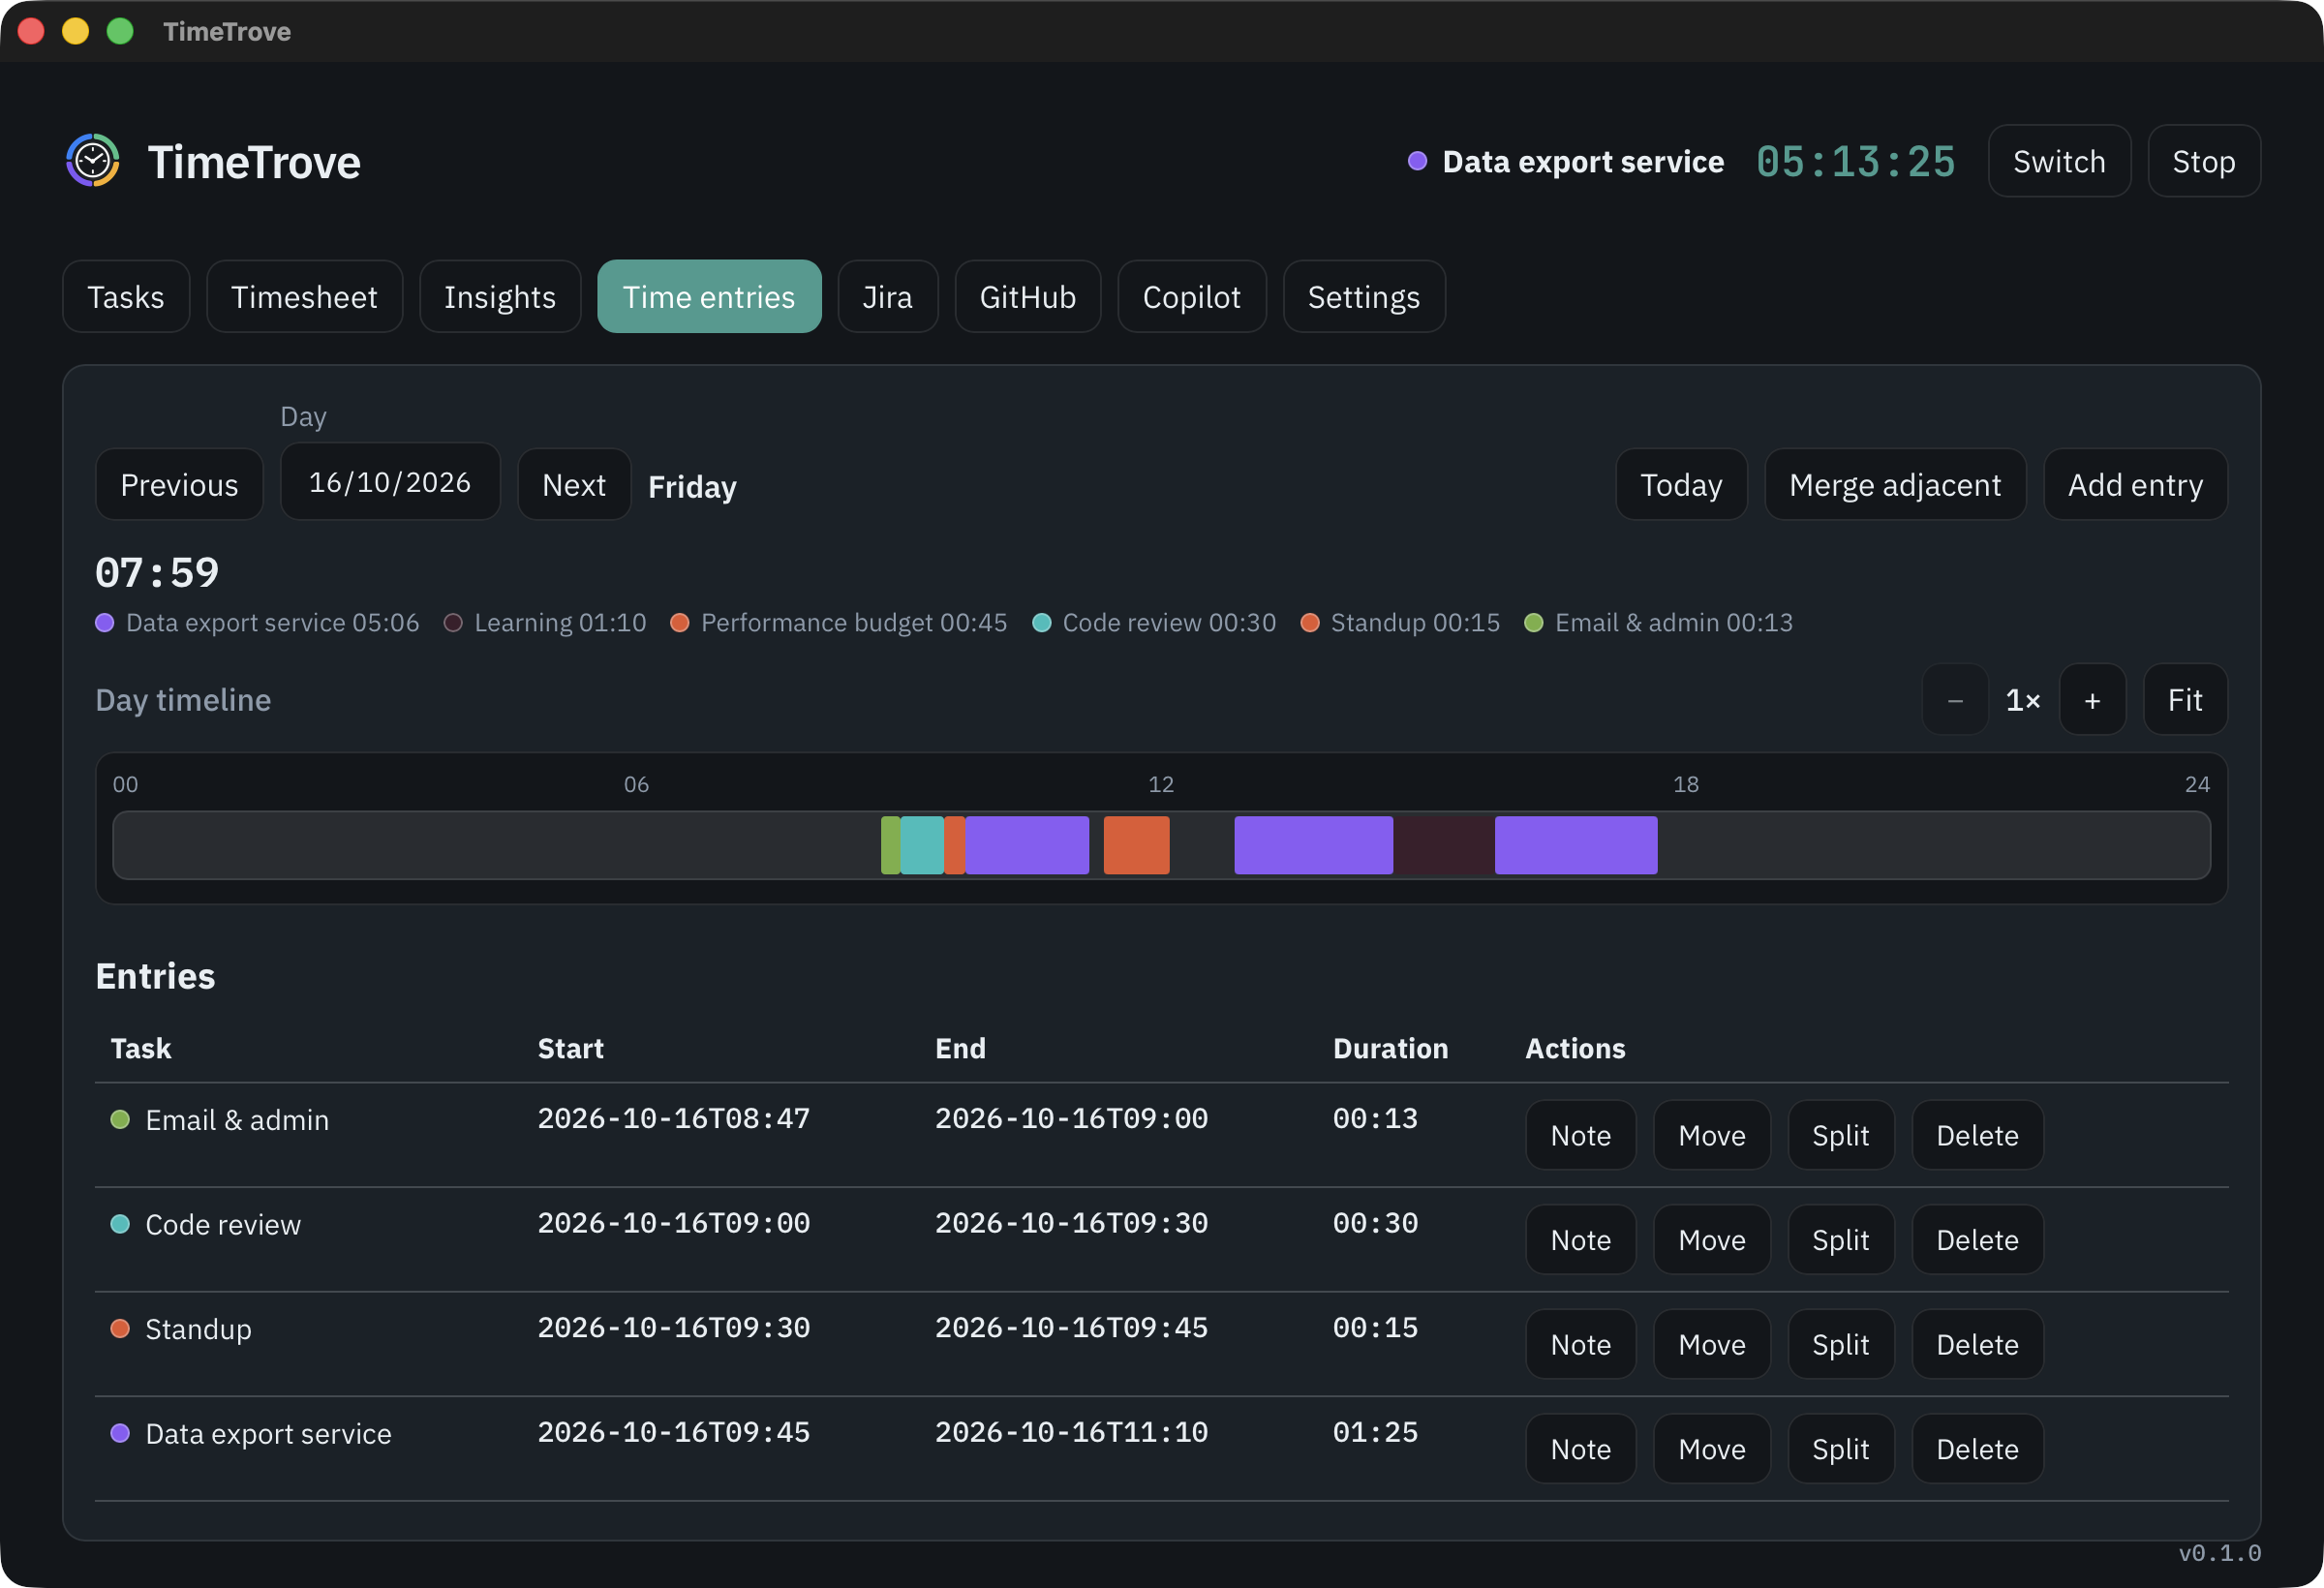Zoom in timeline with plus button
Screen dimensions: 2324x1588
pos(2092,700)
